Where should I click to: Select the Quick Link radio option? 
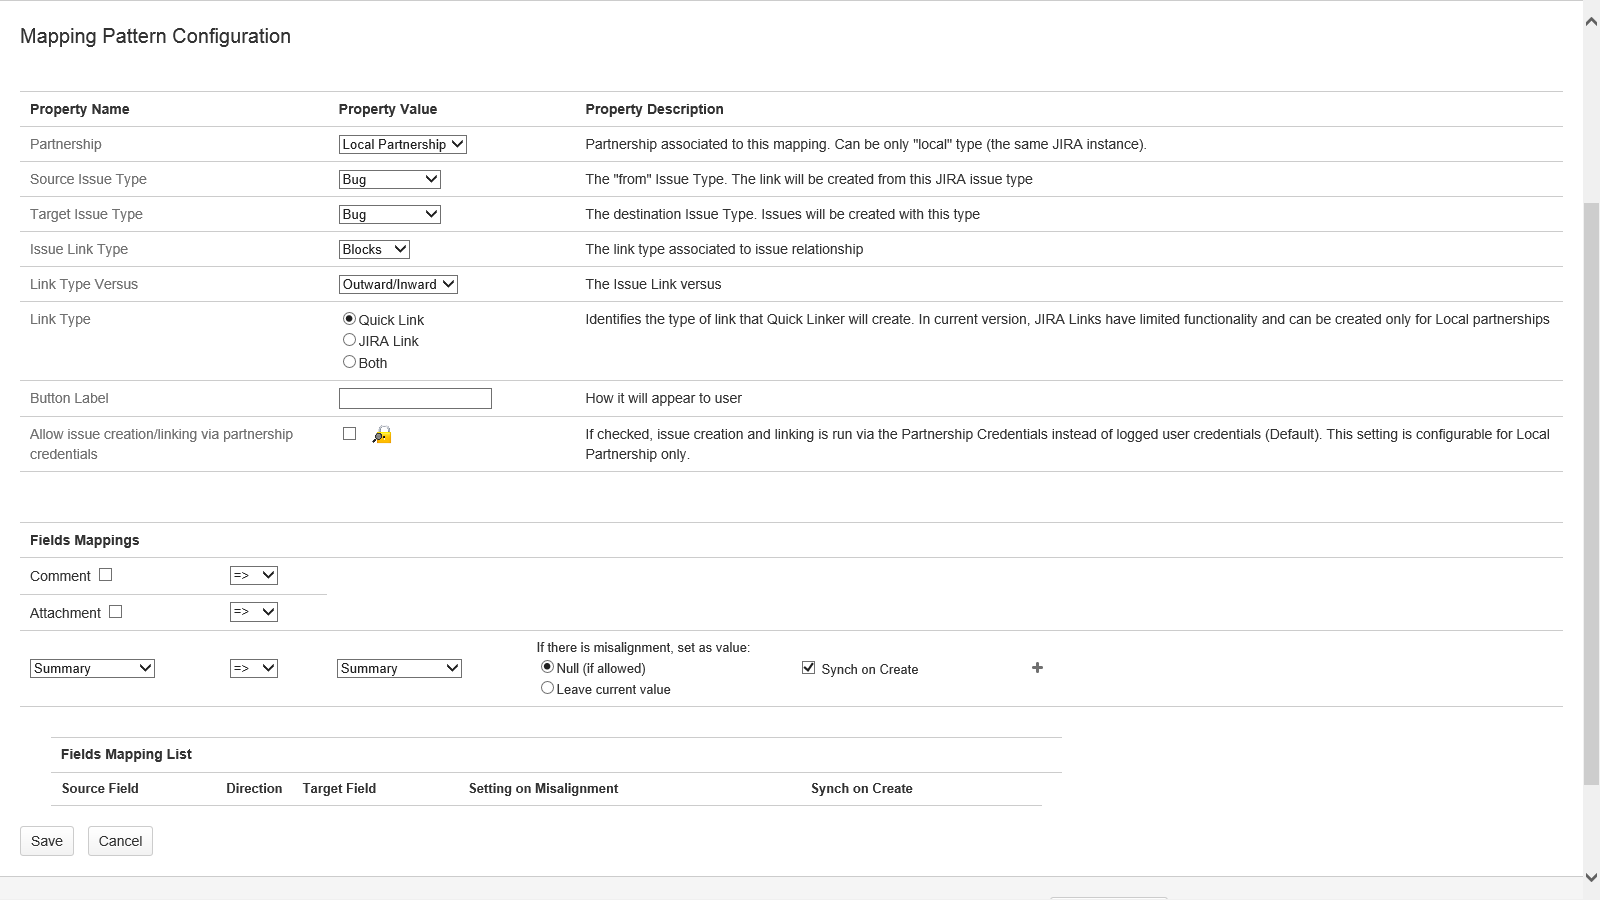click(x=349, y=319)
